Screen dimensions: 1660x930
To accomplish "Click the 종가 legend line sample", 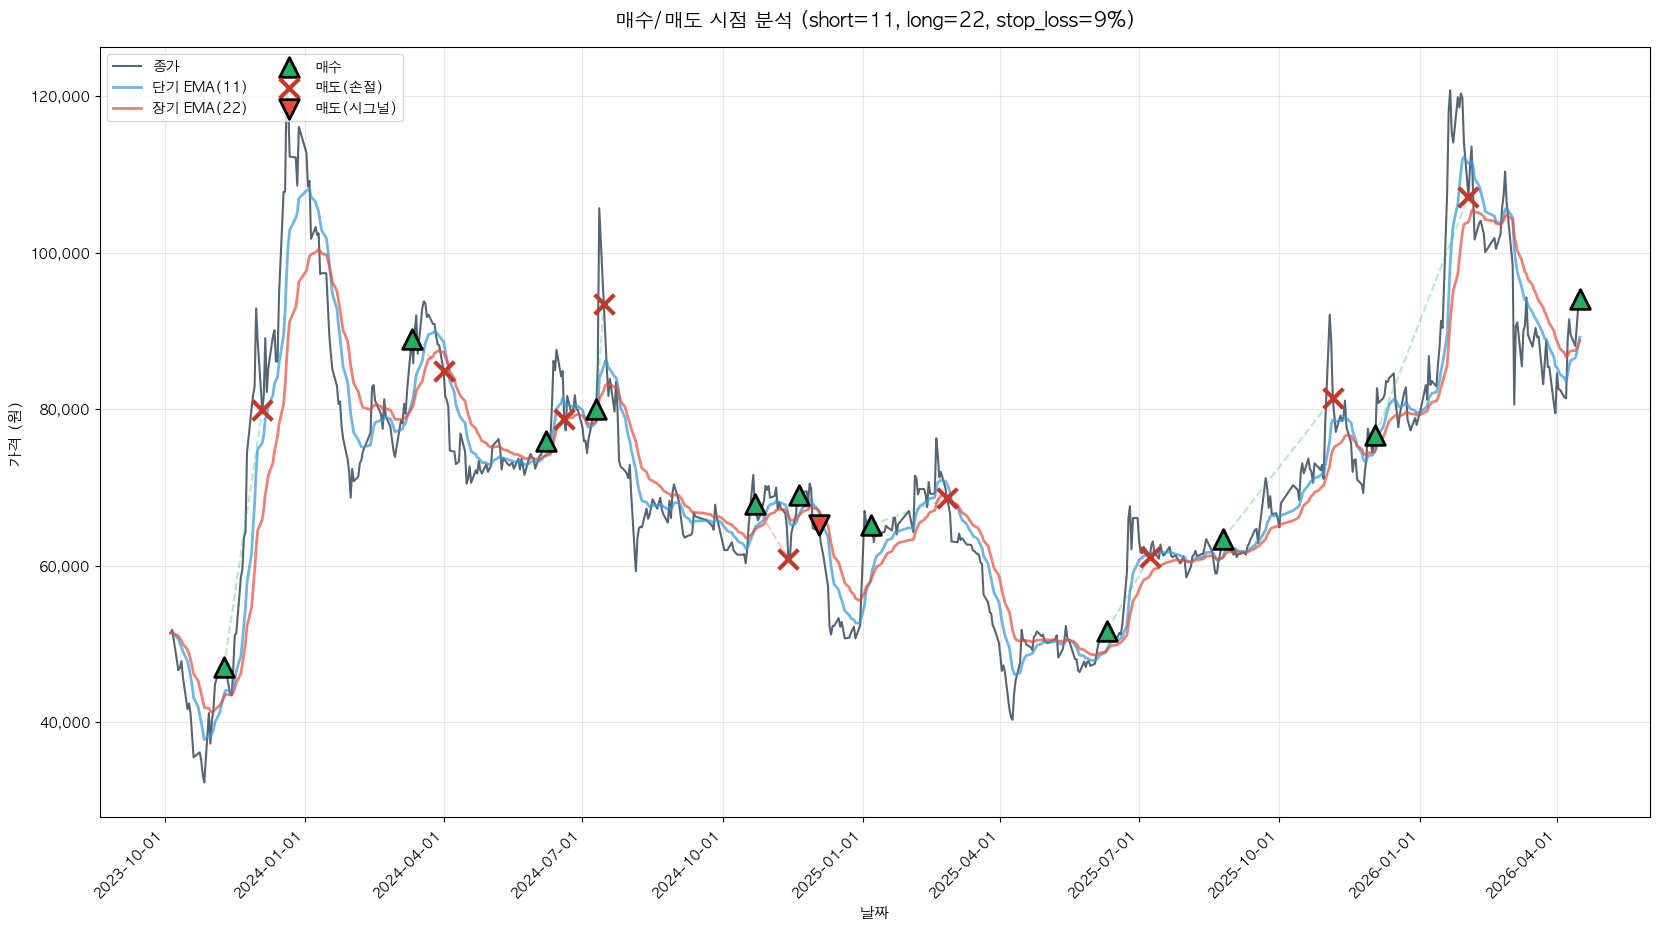I will point(128,67).
